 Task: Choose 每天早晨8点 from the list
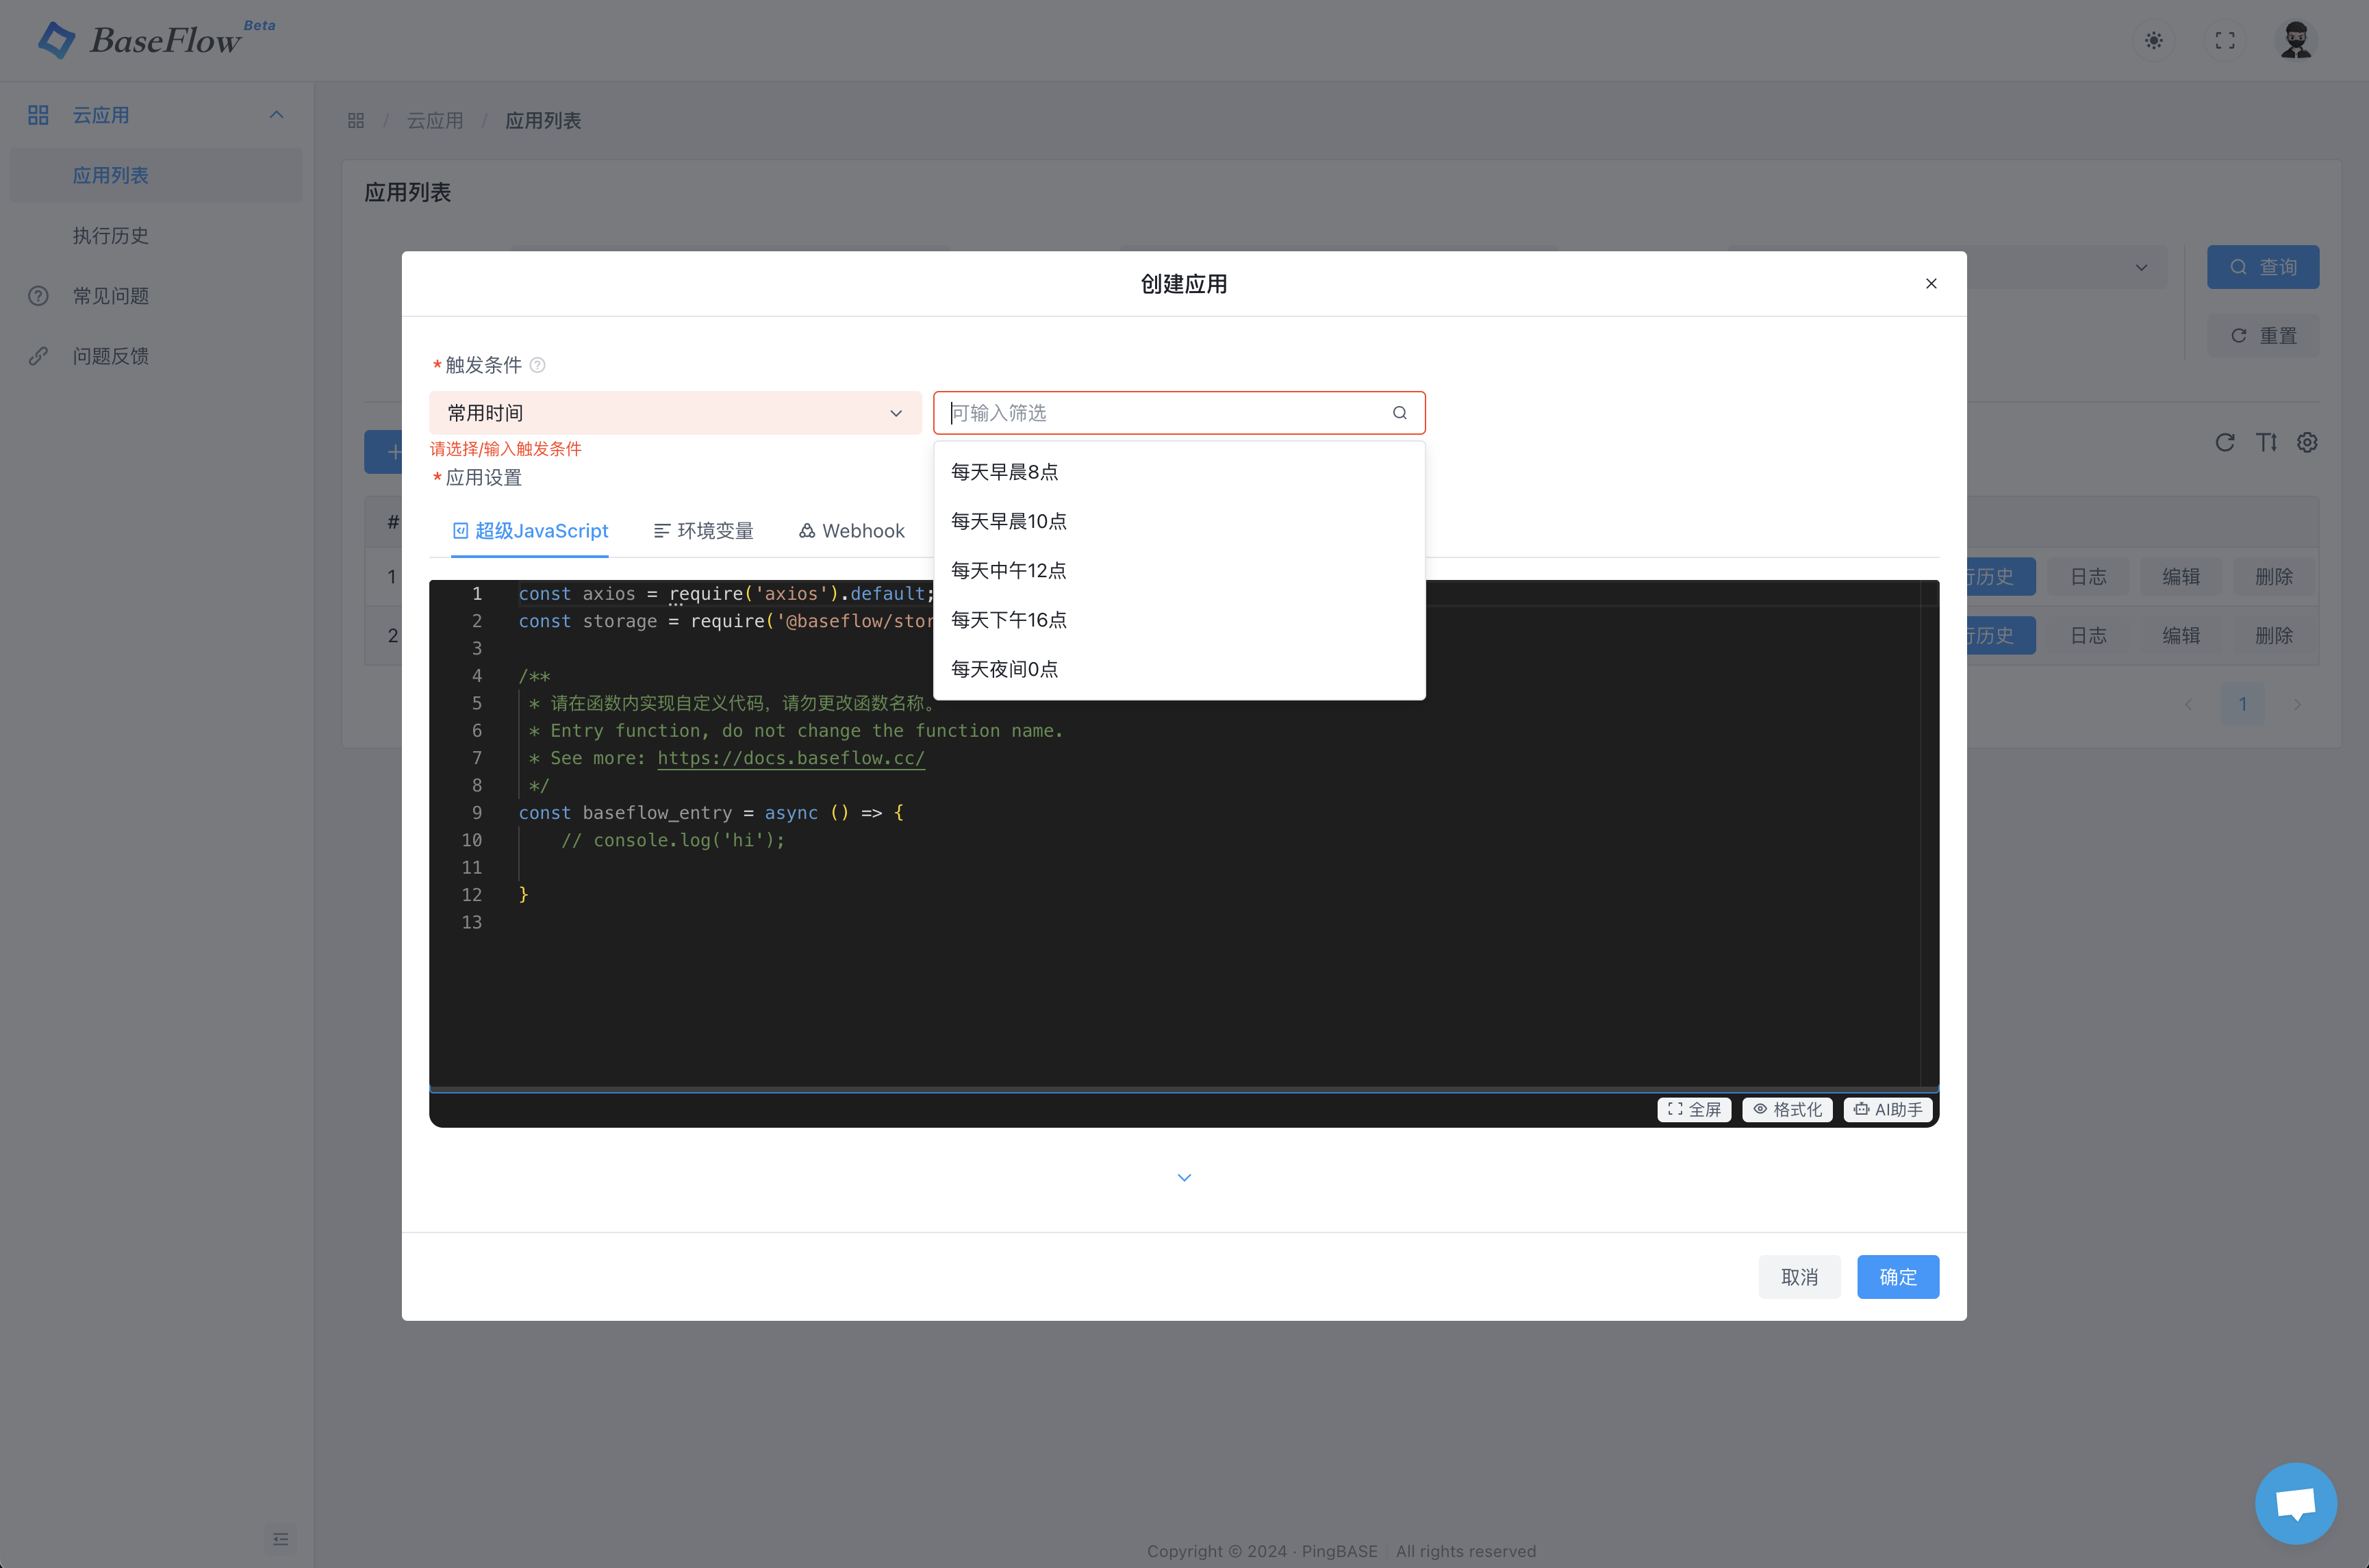tap(1179, 472)
